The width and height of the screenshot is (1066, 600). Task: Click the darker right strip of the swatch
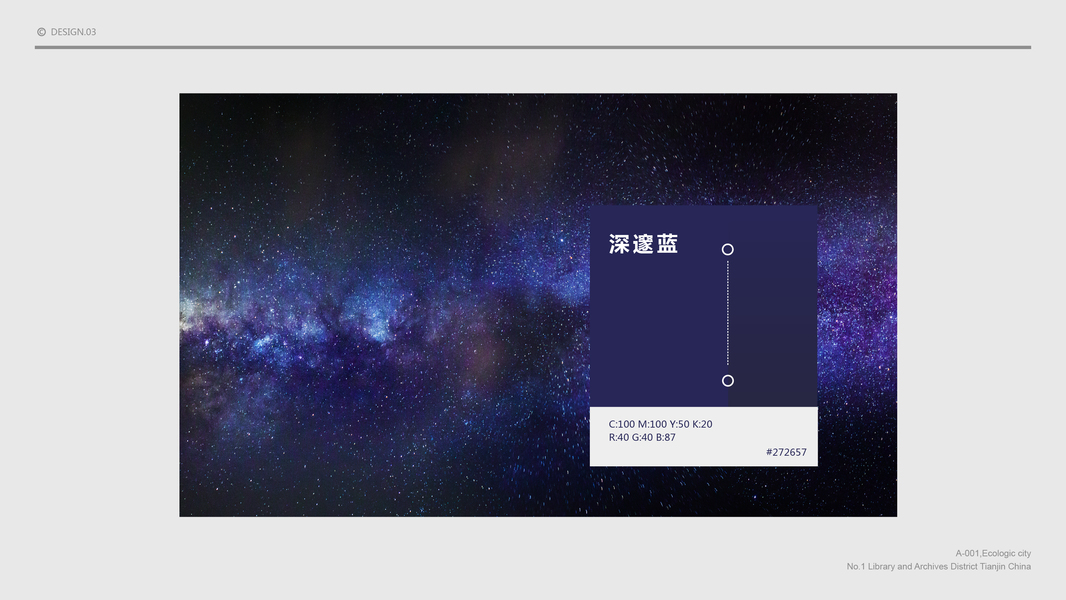tap(773, 306)
